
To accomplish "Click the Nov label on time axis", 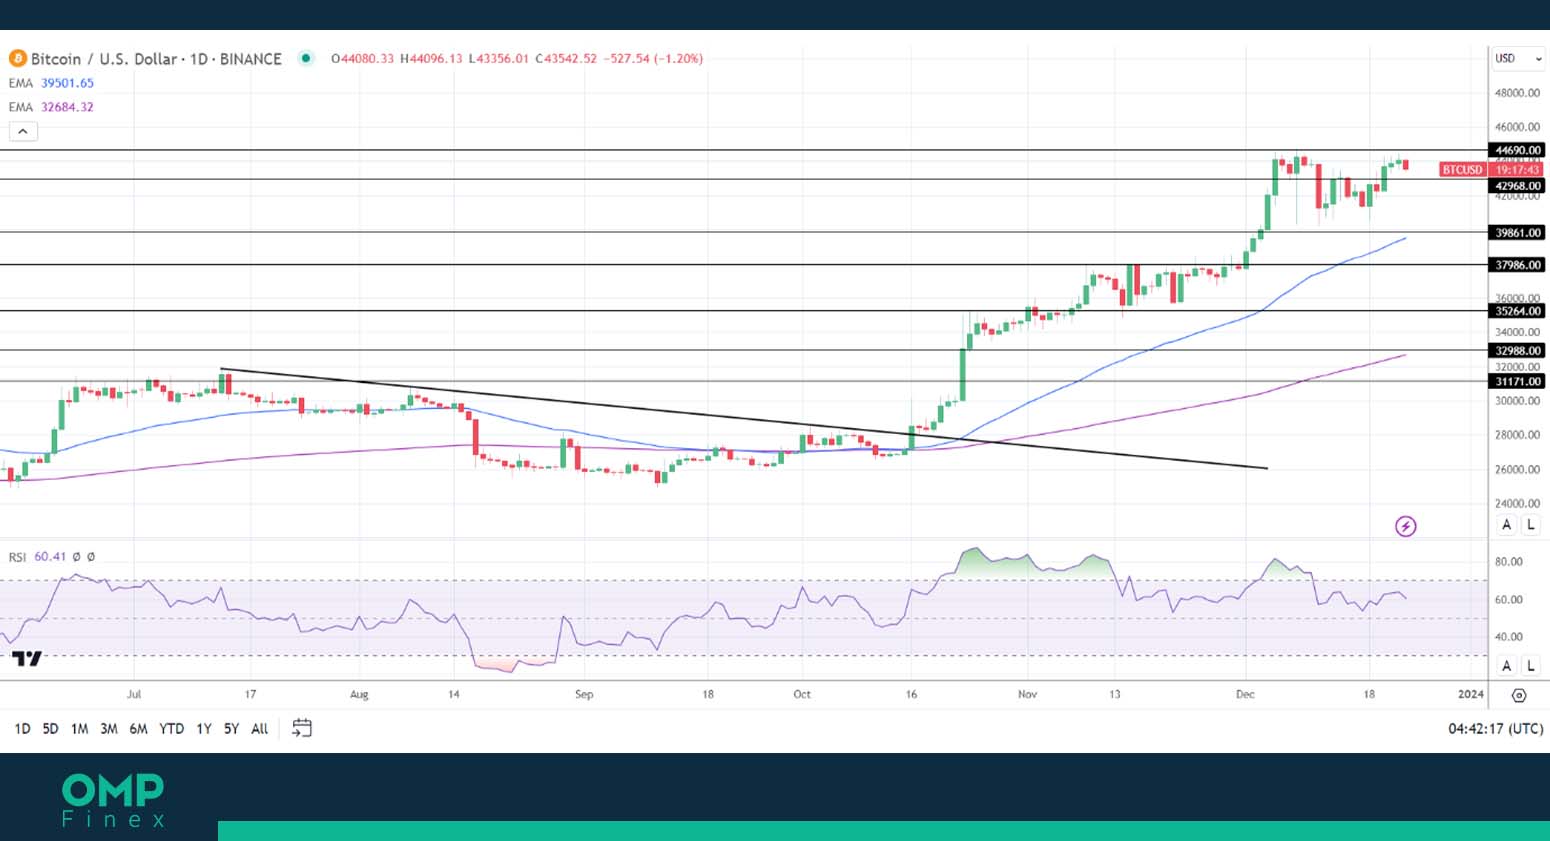I will [1027, 694].
